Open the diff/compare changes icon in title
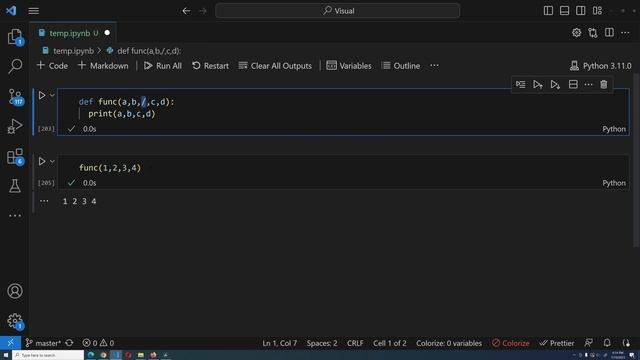The image size is (640, 360). pyautogui.click(x=593, y=33)
